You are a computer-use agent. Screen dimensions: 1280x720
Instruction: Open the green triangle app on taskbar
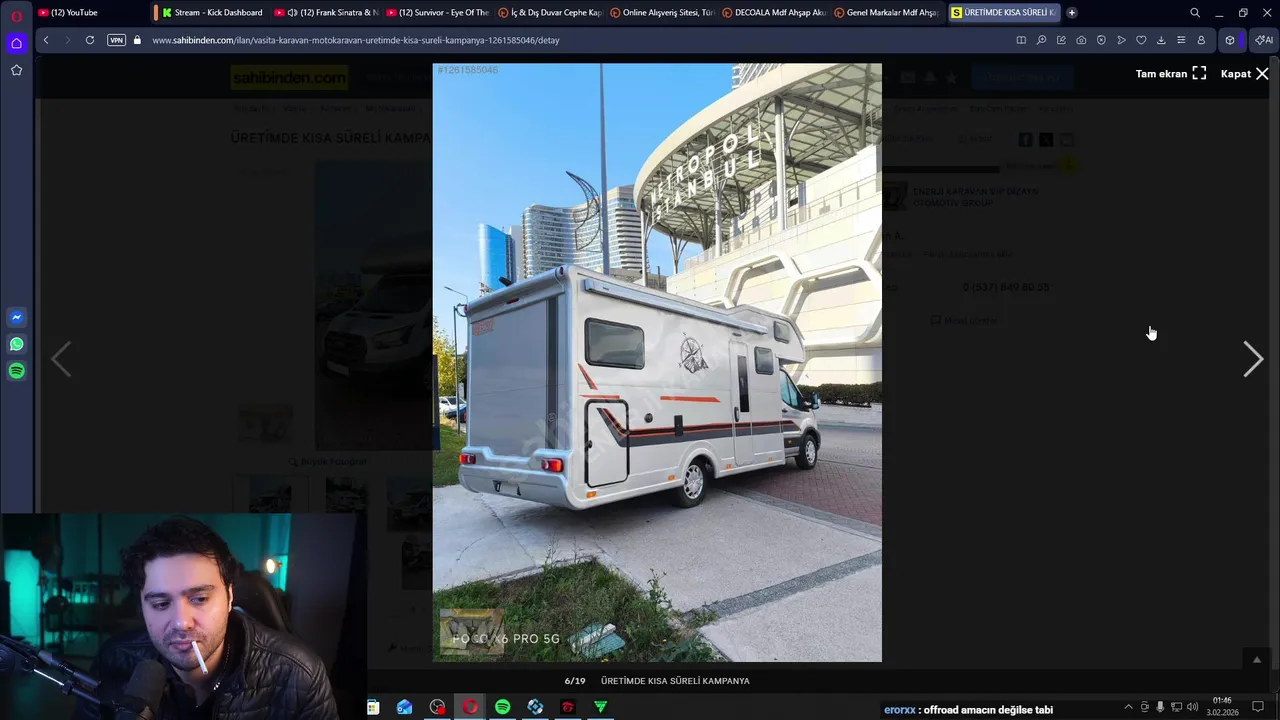(x=601, y=707)
